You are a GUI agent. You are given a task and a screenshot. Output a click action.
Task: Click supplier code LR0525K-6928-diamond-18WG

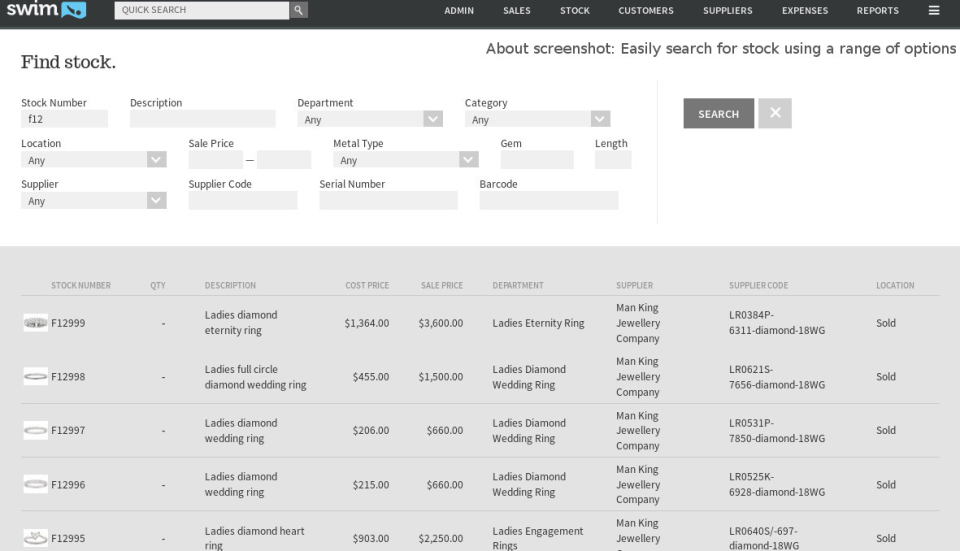777,484
